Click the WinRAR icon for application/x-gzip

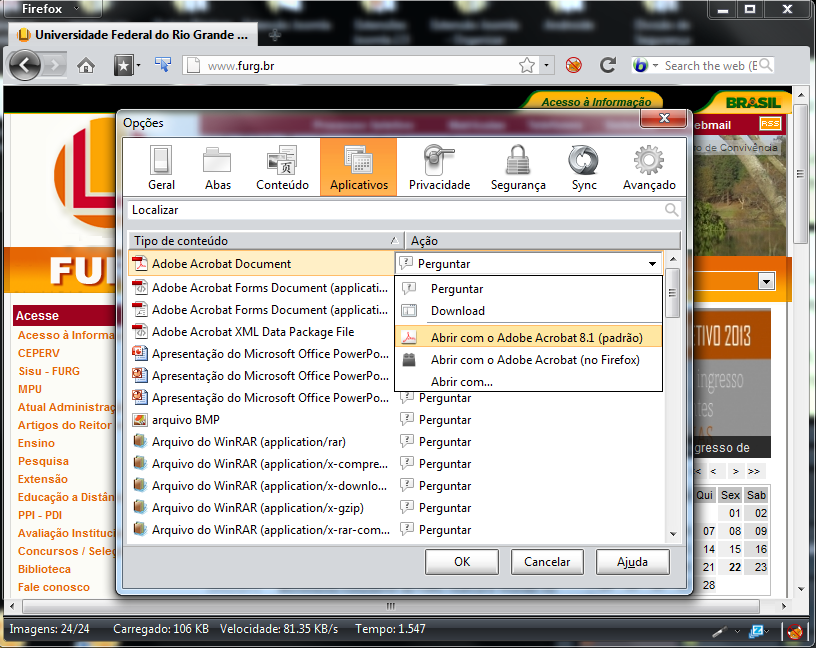tap(139, 507)
